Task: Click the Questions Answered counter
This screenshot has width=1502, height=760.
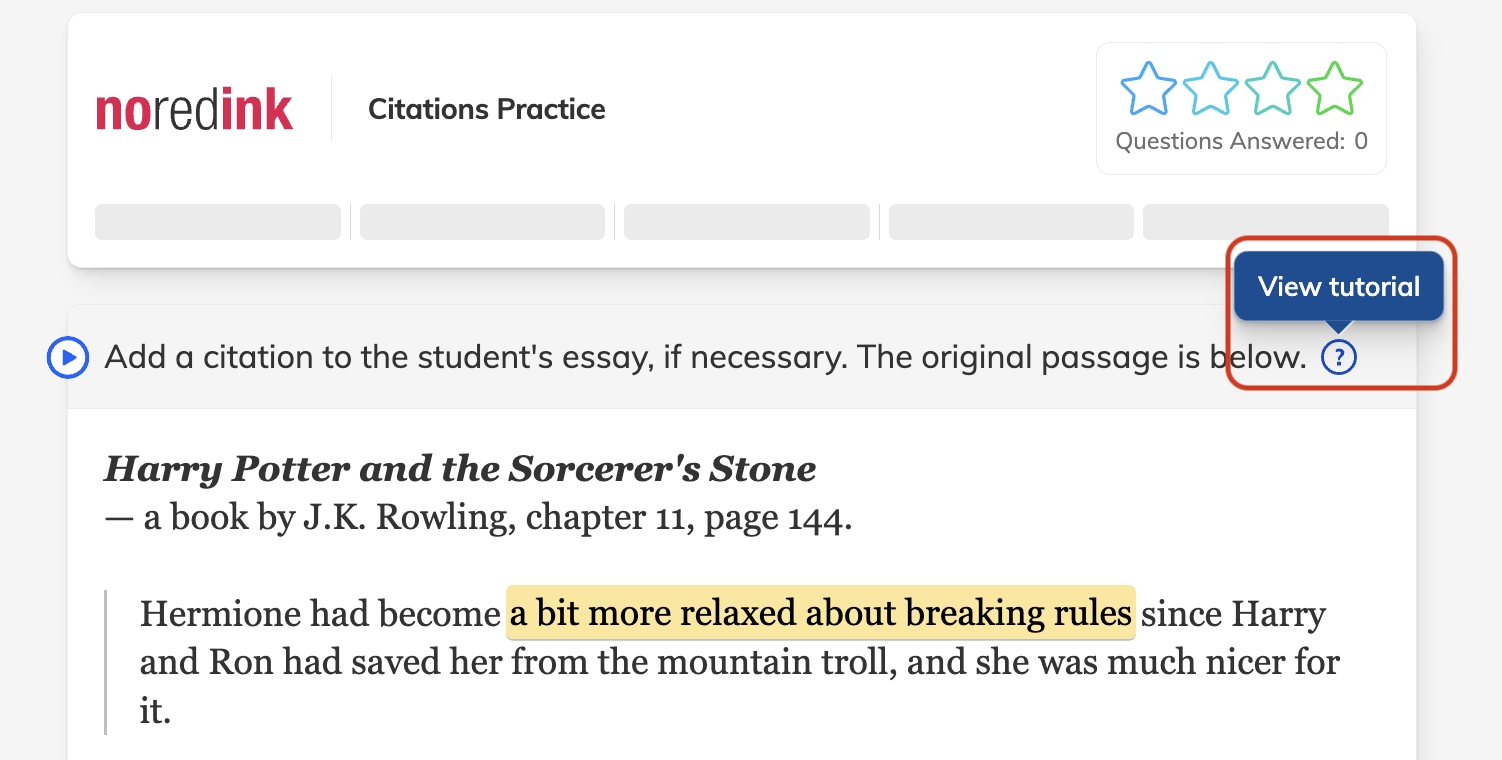Action: coord(1241,142)
